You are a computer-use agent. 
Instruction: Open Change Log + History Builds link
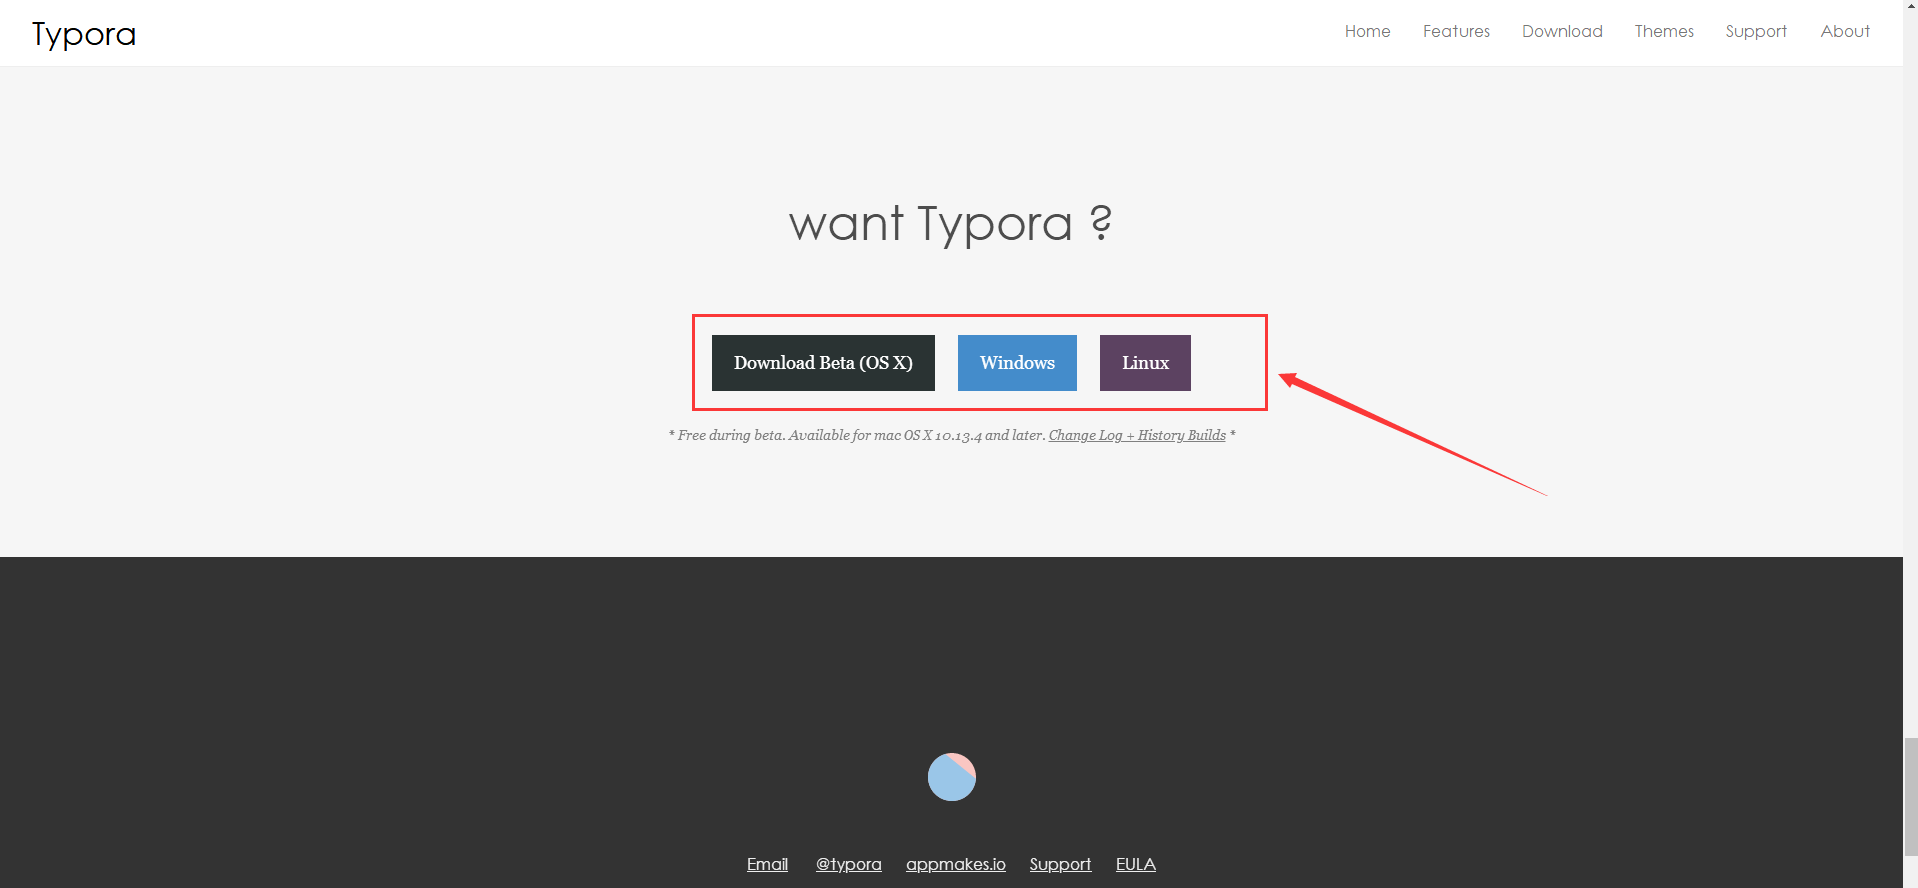click(1137, 435)
